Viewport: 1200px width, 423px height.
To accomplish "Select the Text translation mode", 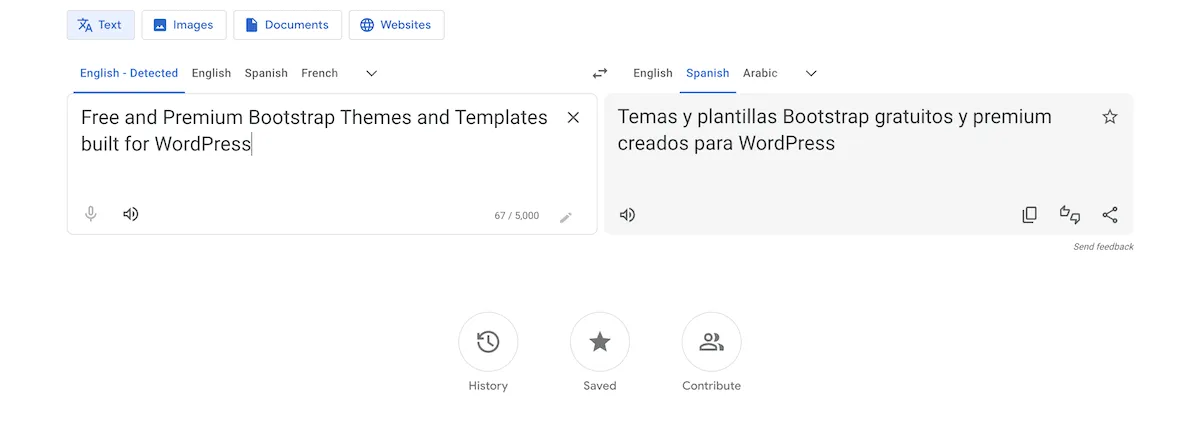I will [100, 25].
